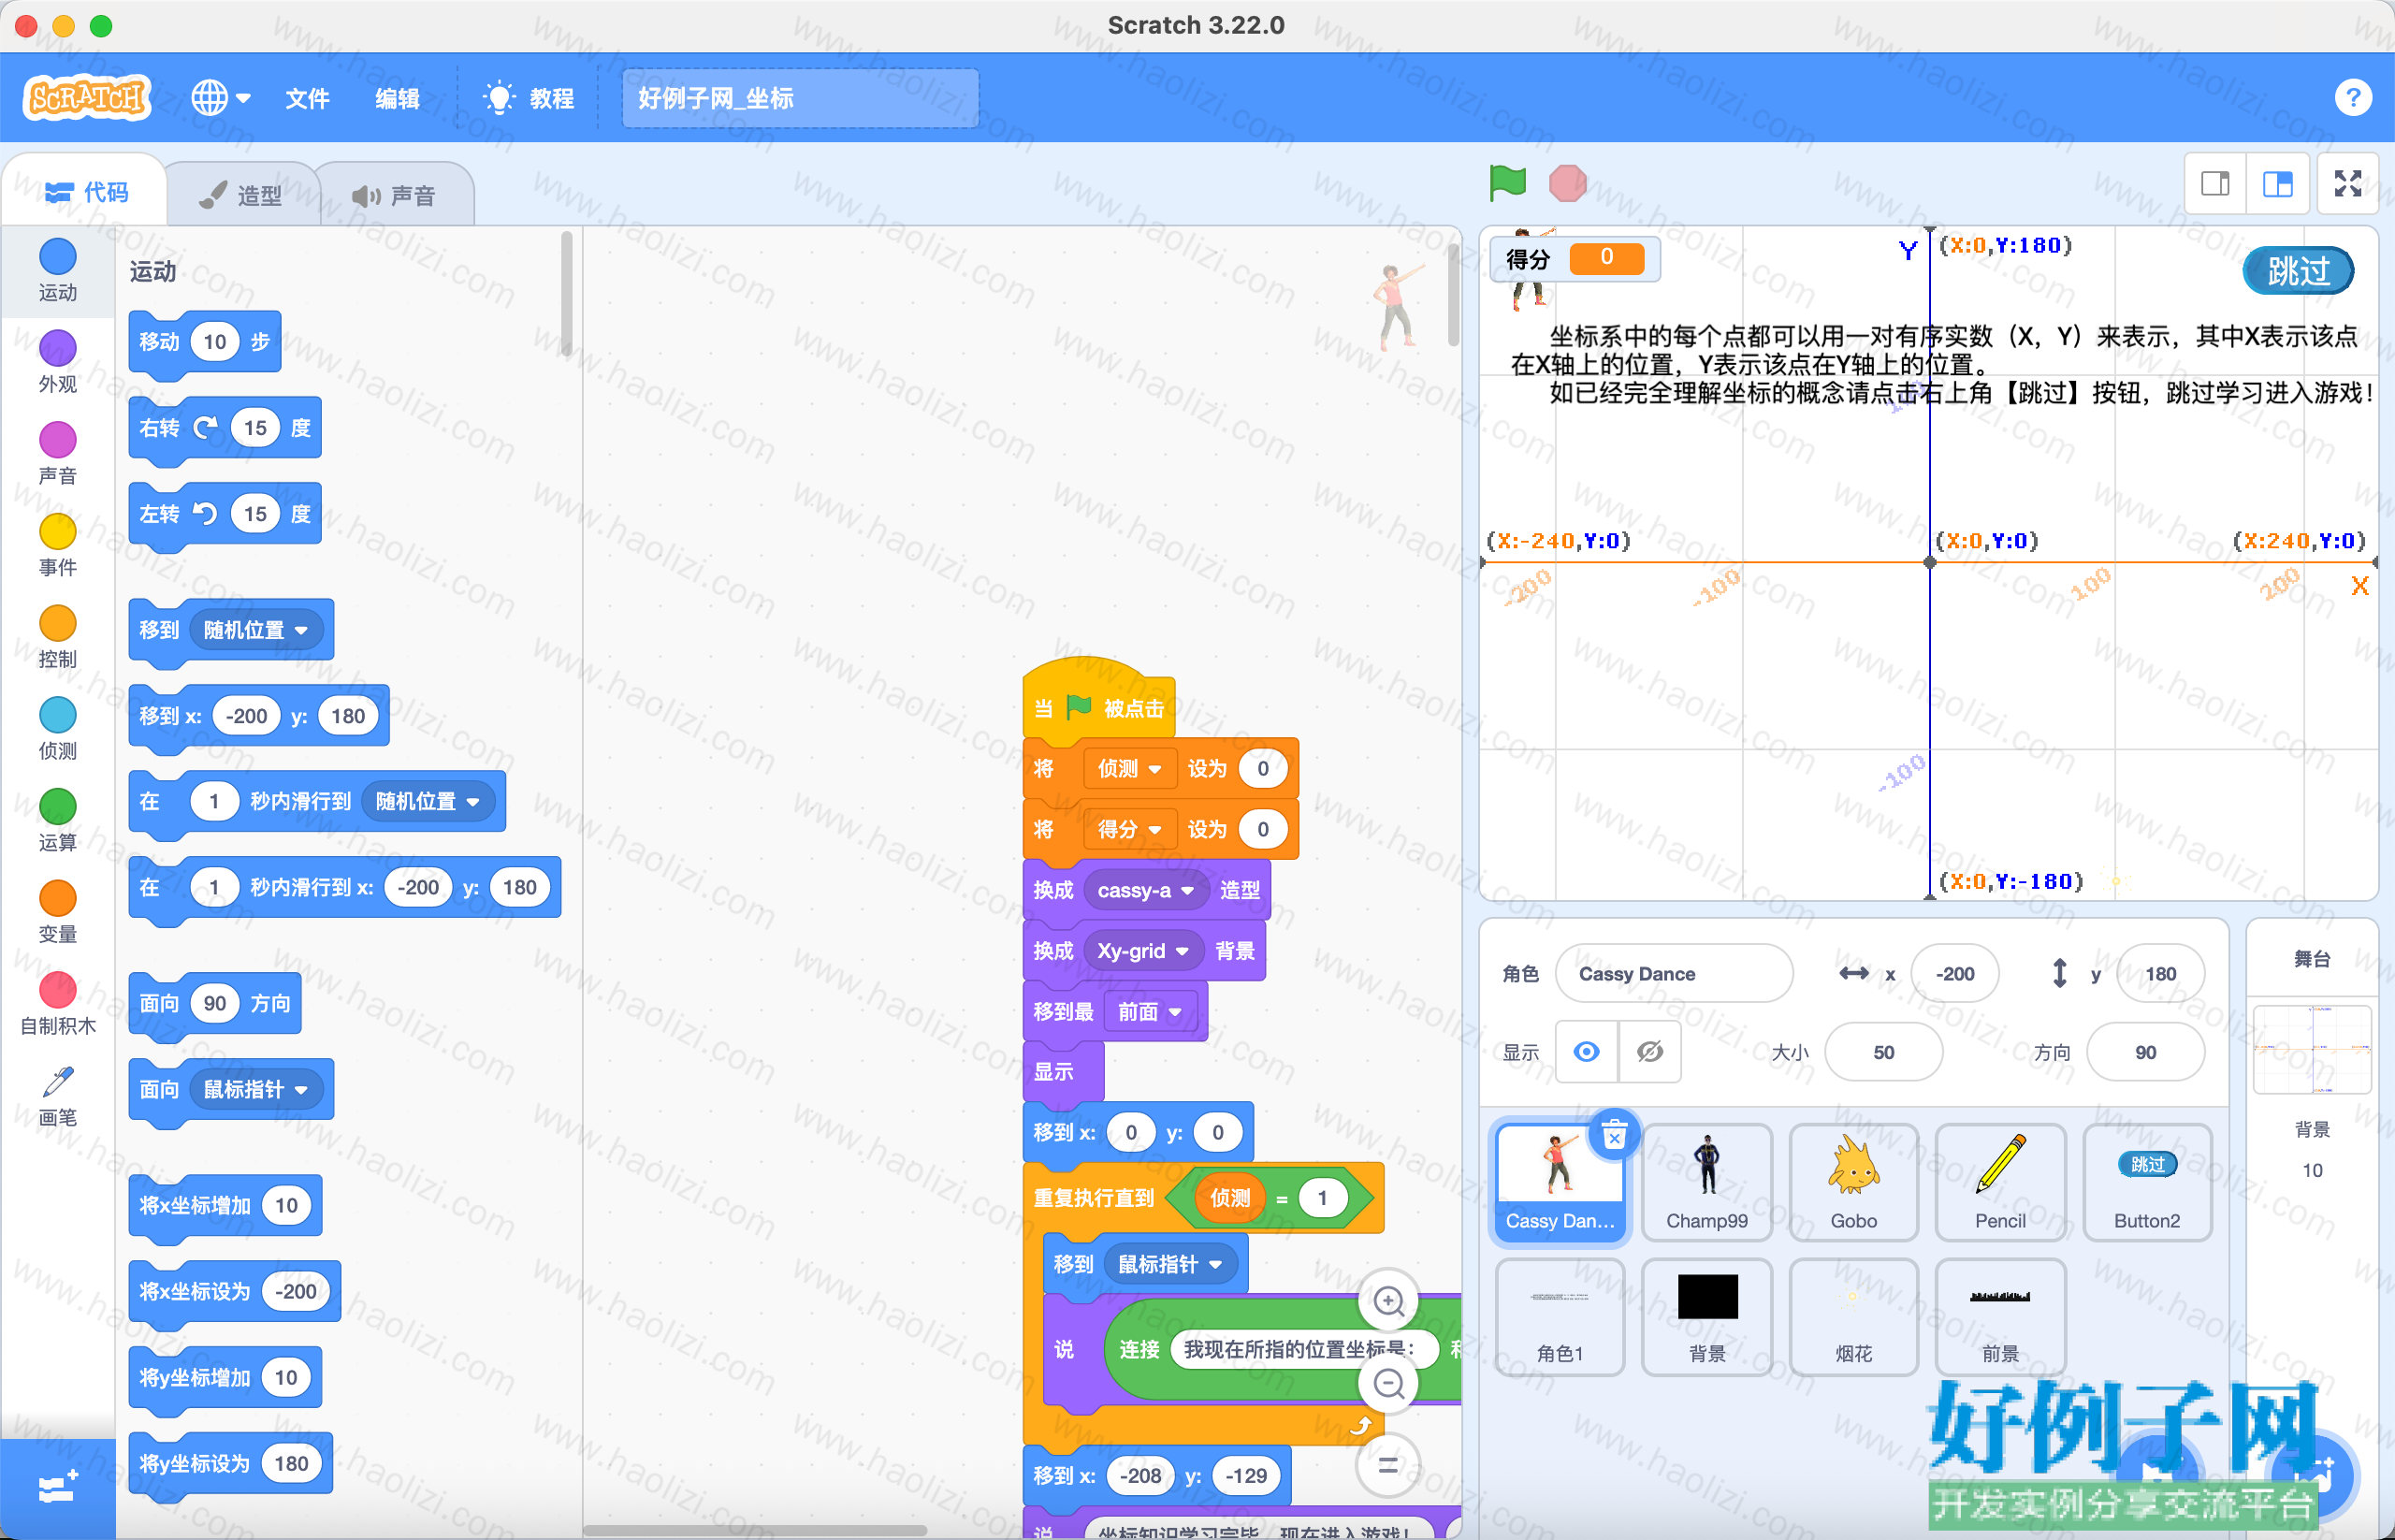Switch to large stage layout

coord(2278,184)
